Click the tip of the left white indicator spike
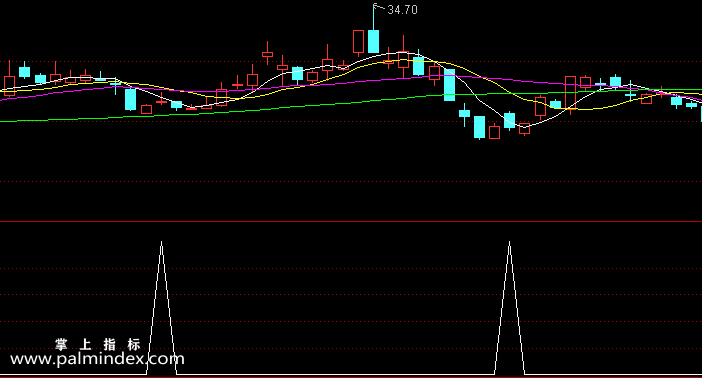702x378 pixels. click(162, 242)
